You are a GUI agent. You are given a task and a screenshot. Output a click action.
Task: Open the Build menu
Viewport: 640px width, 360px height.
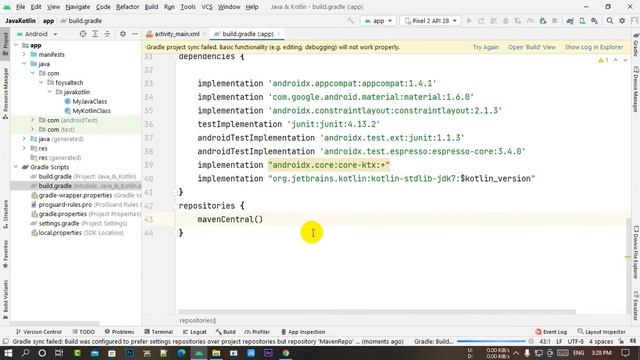[x=151, y=7]
